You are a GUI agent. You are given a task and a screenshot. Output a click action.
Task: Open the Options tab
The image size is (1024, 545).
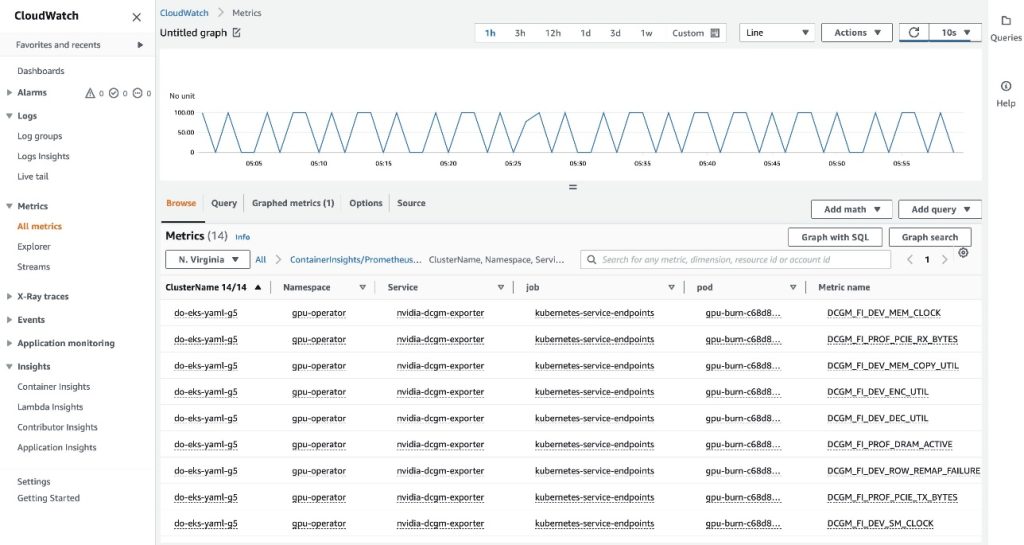tap(366, 203)
